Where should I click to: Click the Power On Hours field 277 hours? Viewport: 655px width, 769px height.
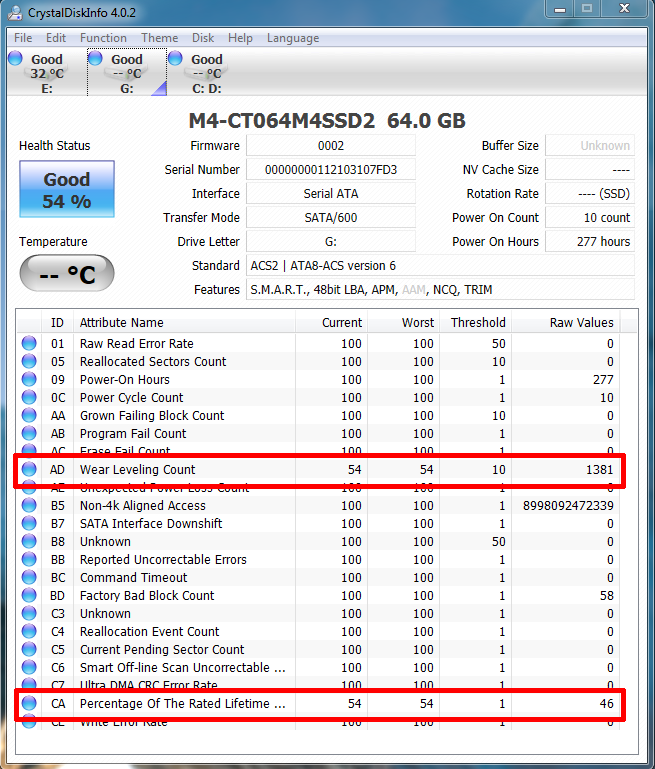click(x=590, y=242)
